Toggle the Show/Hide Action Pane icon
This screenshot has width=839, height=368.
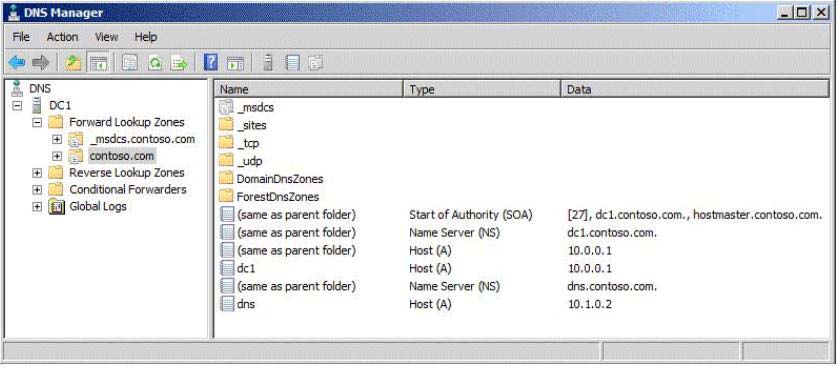tap(235, 63)
